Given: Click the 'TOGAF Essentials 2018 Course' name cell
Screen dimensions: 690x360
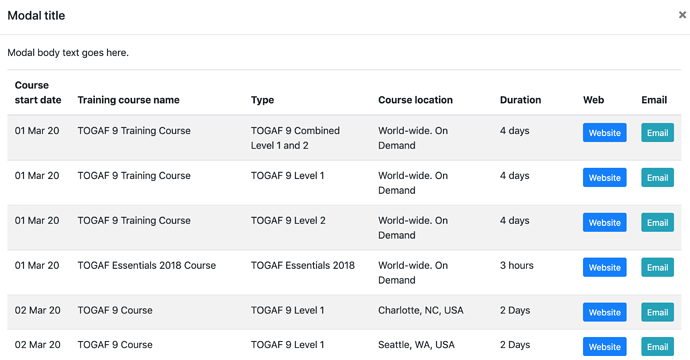Looking at the screenshot, I should (x=147, y=265).
